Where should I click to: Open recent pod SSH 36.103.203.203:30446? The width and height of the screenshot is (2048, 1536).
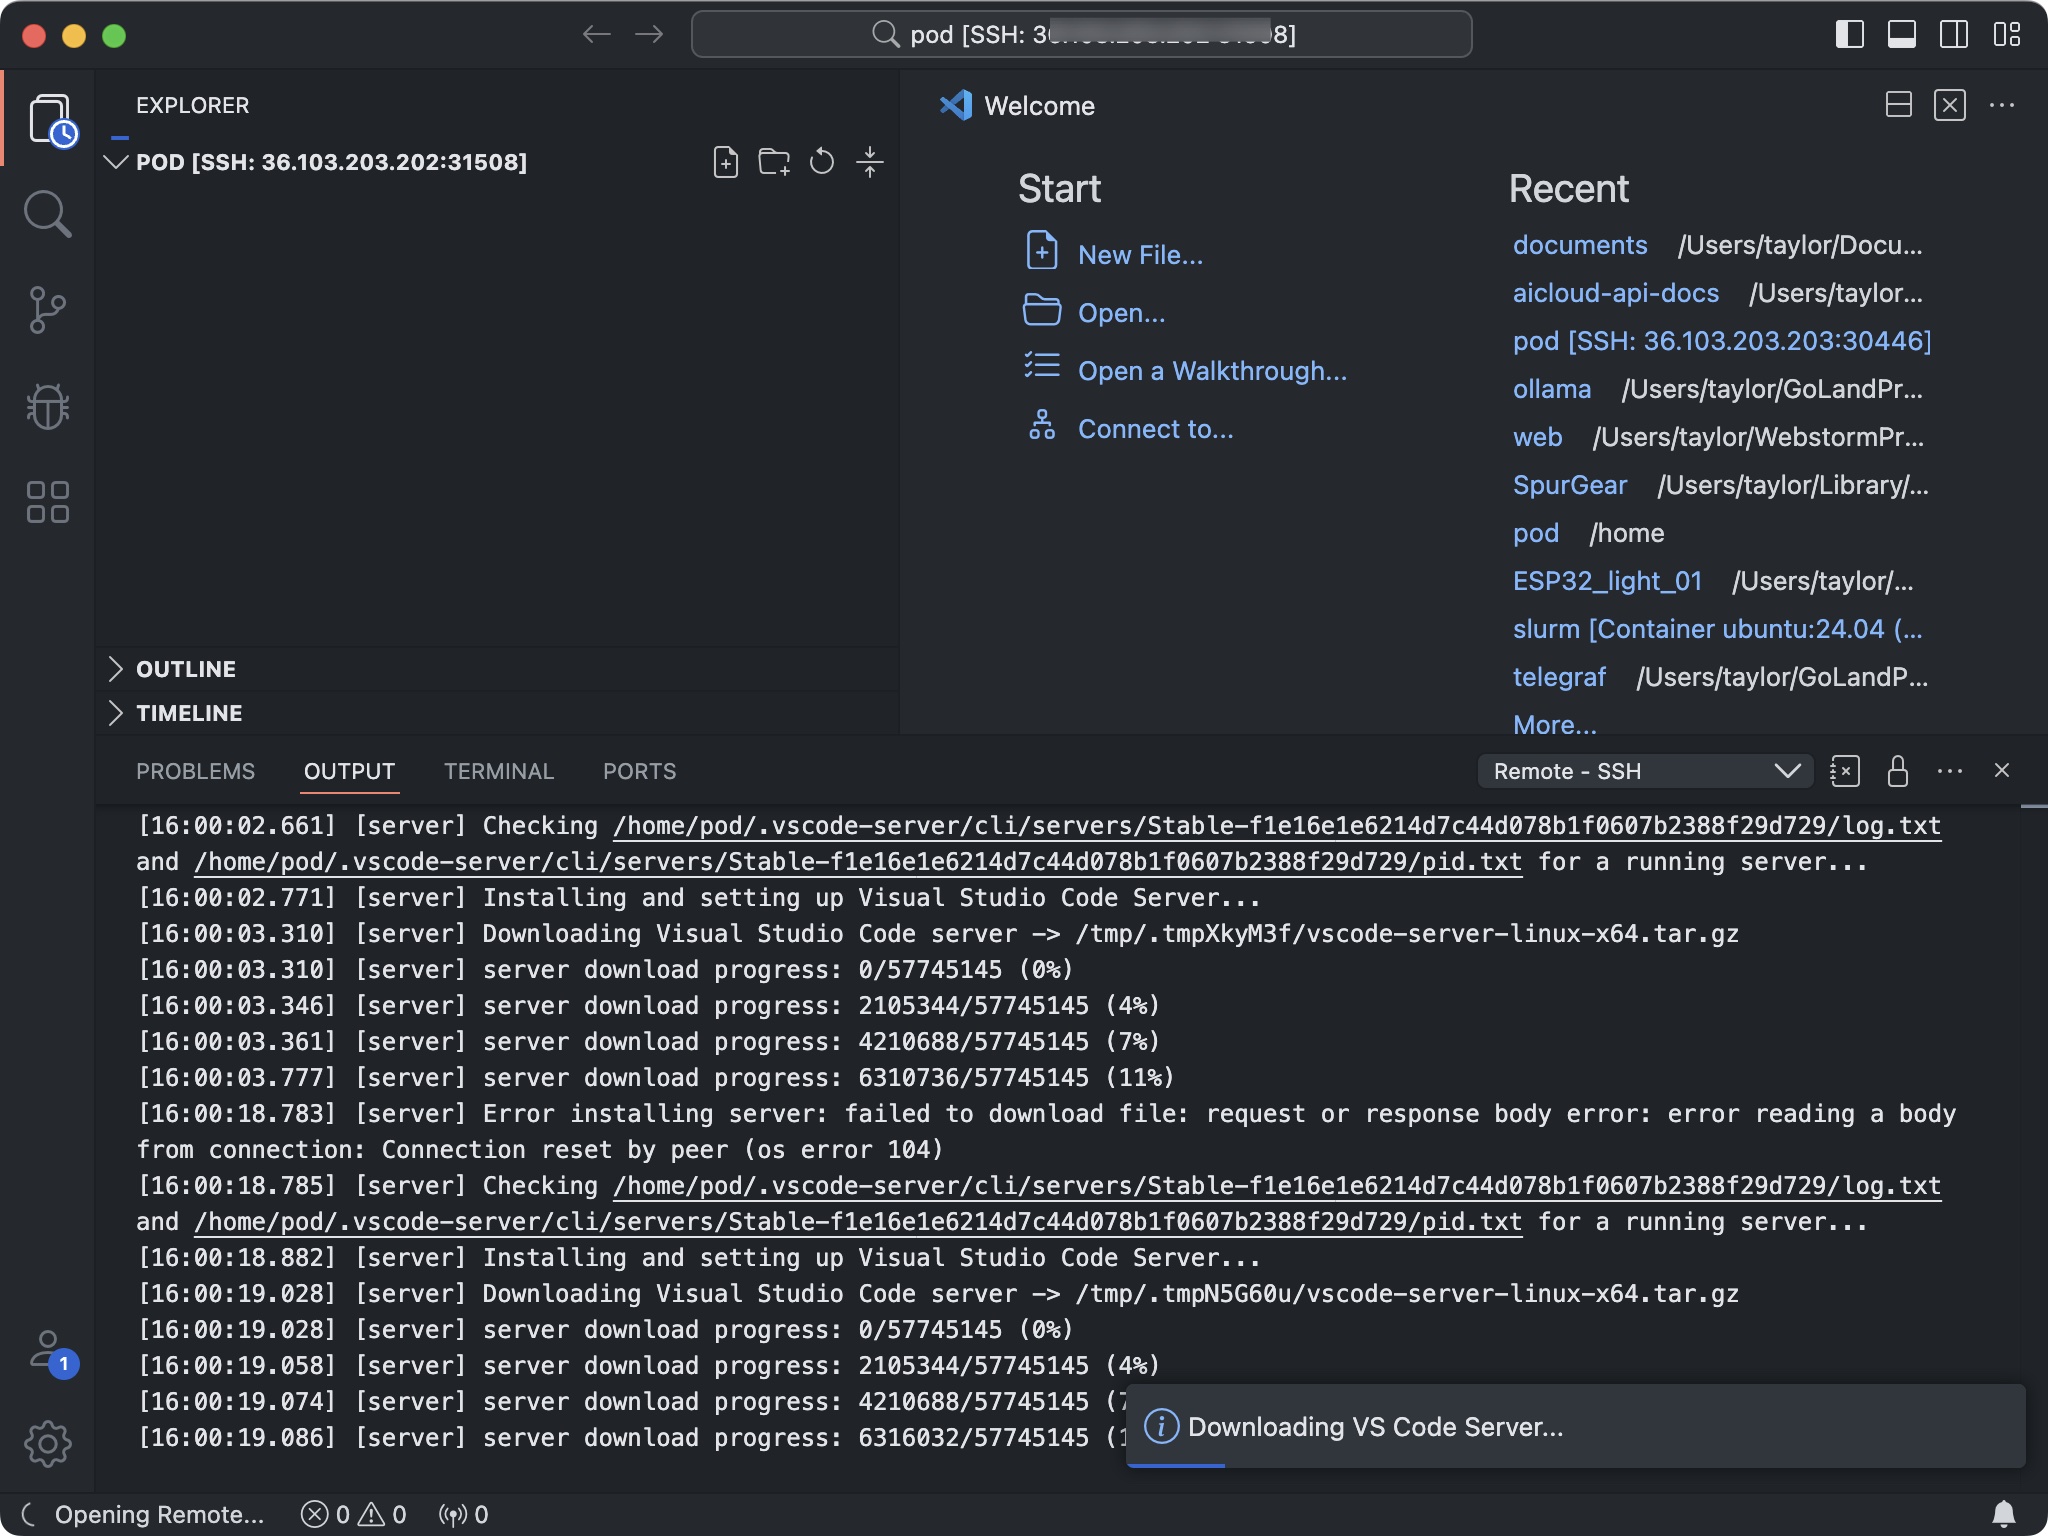[x=1722, y=341]
